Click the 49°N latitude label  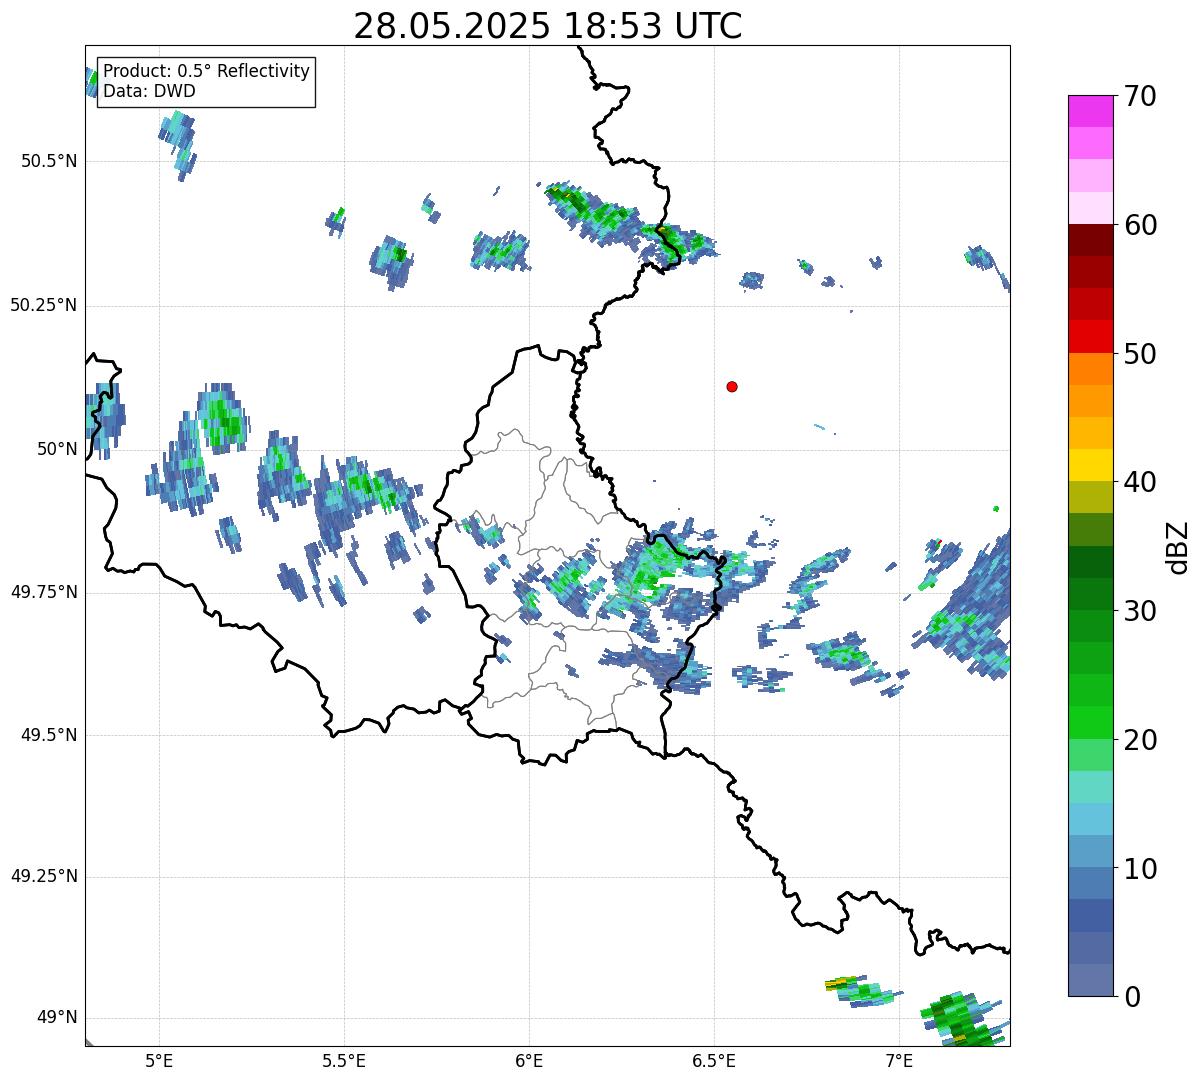[x=57, y=1019]
